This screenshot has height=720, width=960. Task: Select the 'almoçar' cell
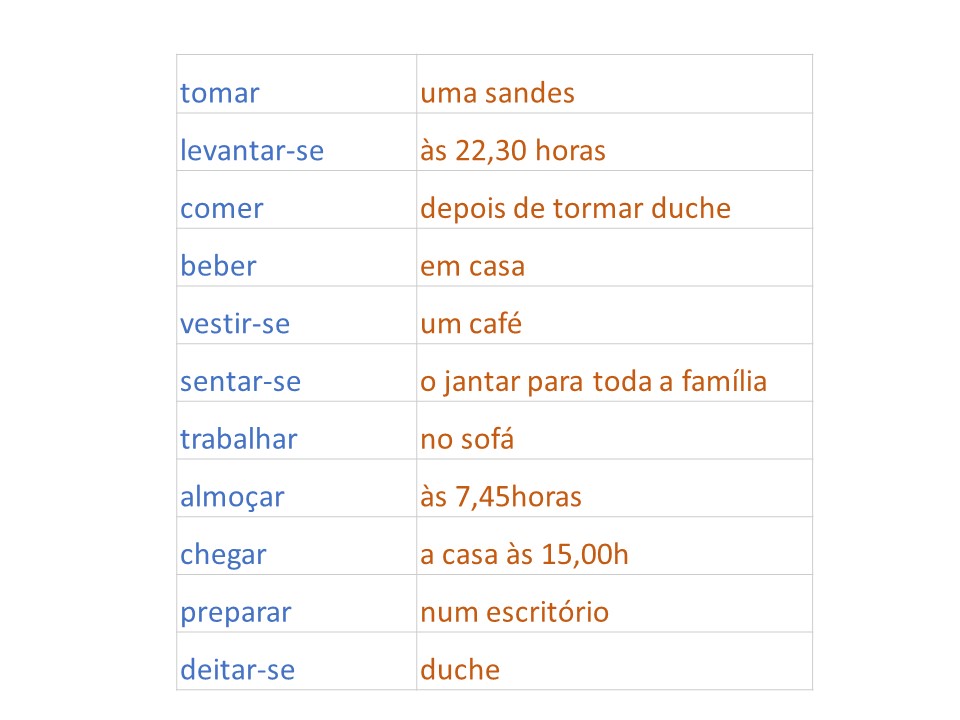[x=232, y=497]
